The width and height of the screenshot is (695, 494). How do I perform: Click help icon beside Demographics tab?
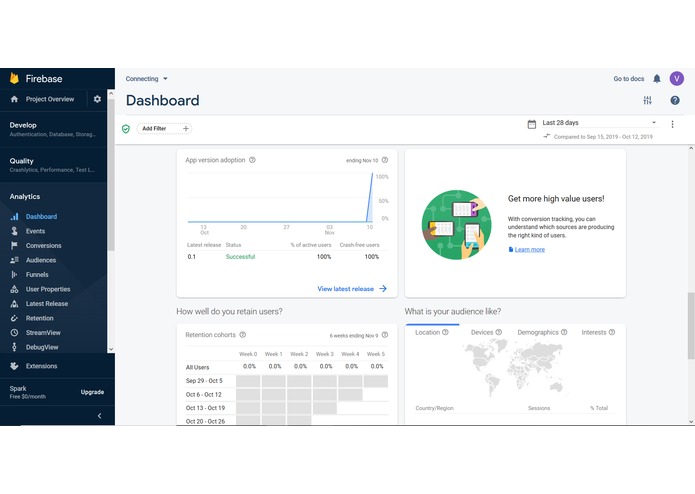click(564, 332)
